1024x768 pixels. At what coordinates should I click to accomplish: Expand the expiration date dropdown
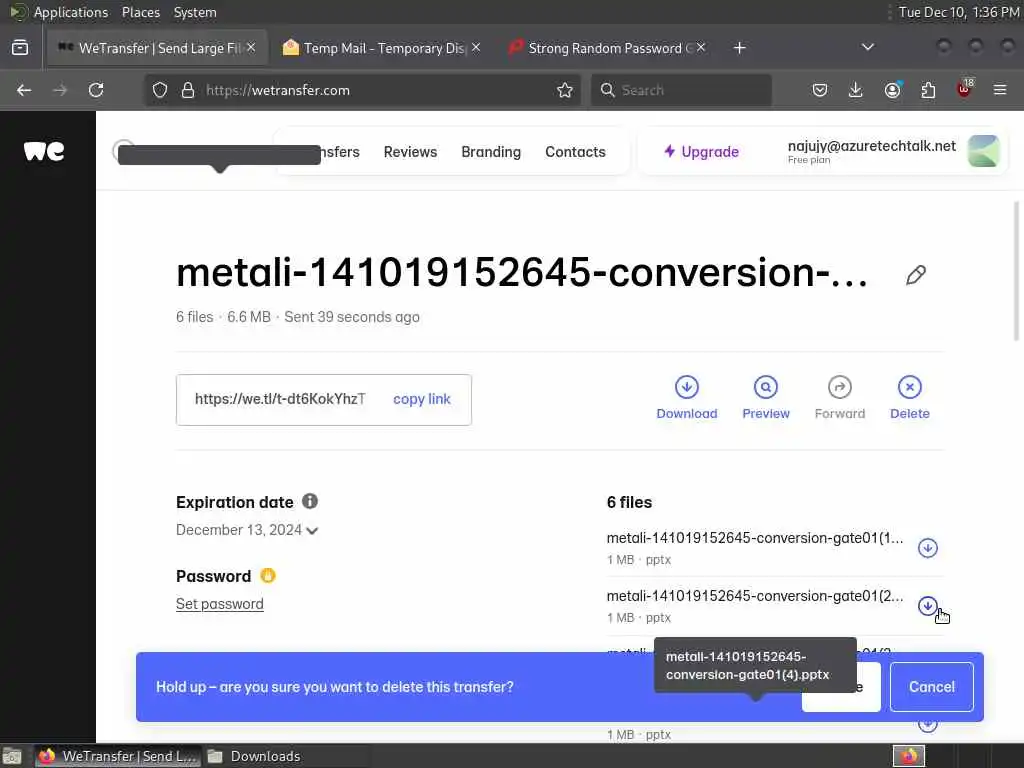coord(312,530)
